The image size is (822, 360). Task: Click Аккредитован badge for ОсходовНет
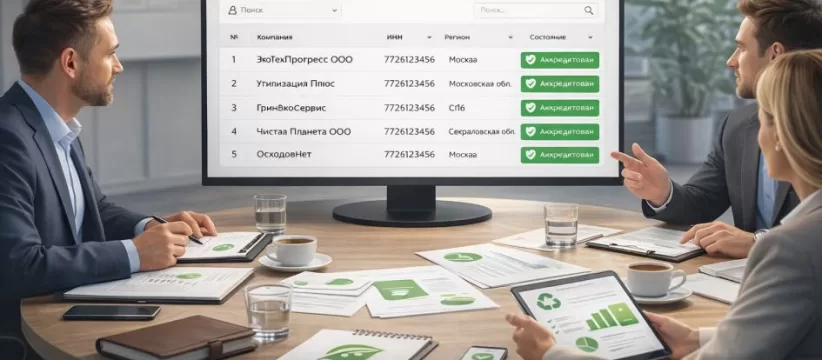tap(560, 155)
